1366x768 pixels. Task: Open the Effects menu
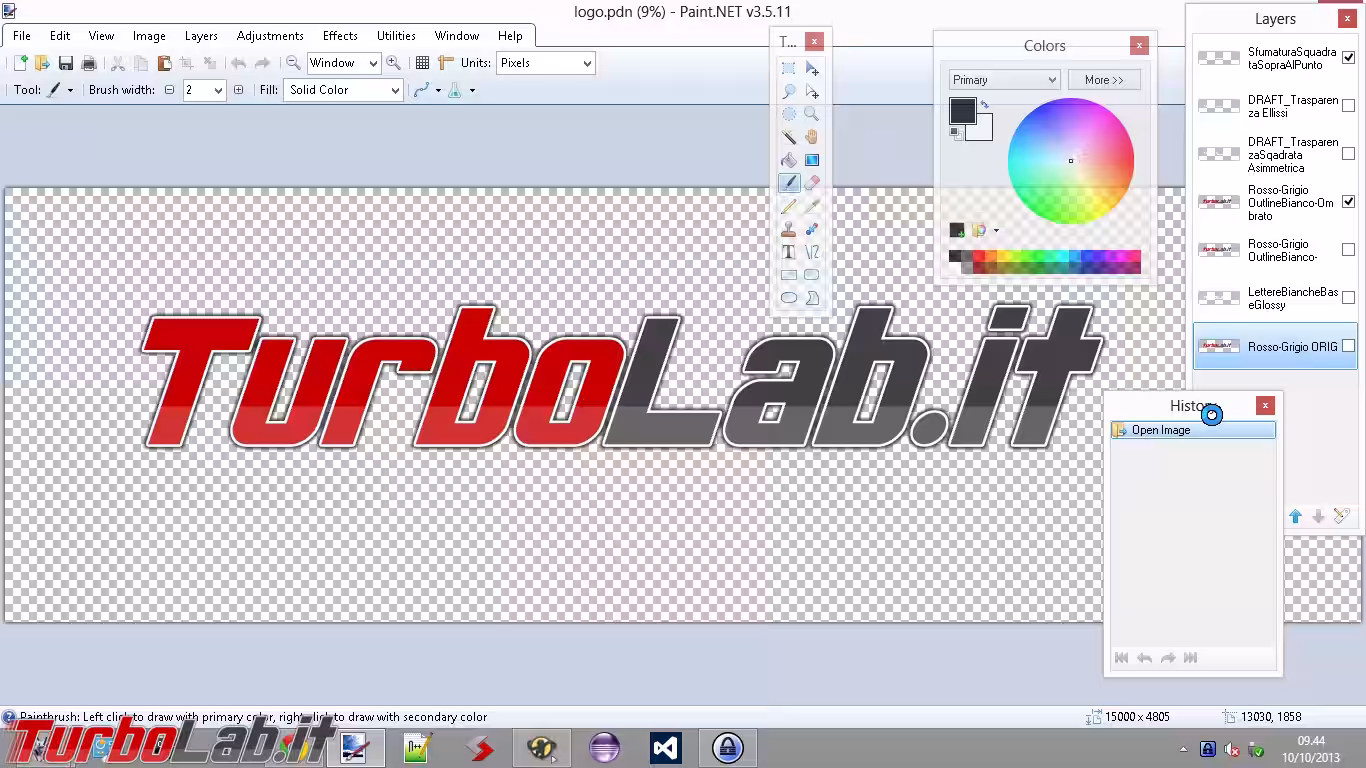pos(339,35)
